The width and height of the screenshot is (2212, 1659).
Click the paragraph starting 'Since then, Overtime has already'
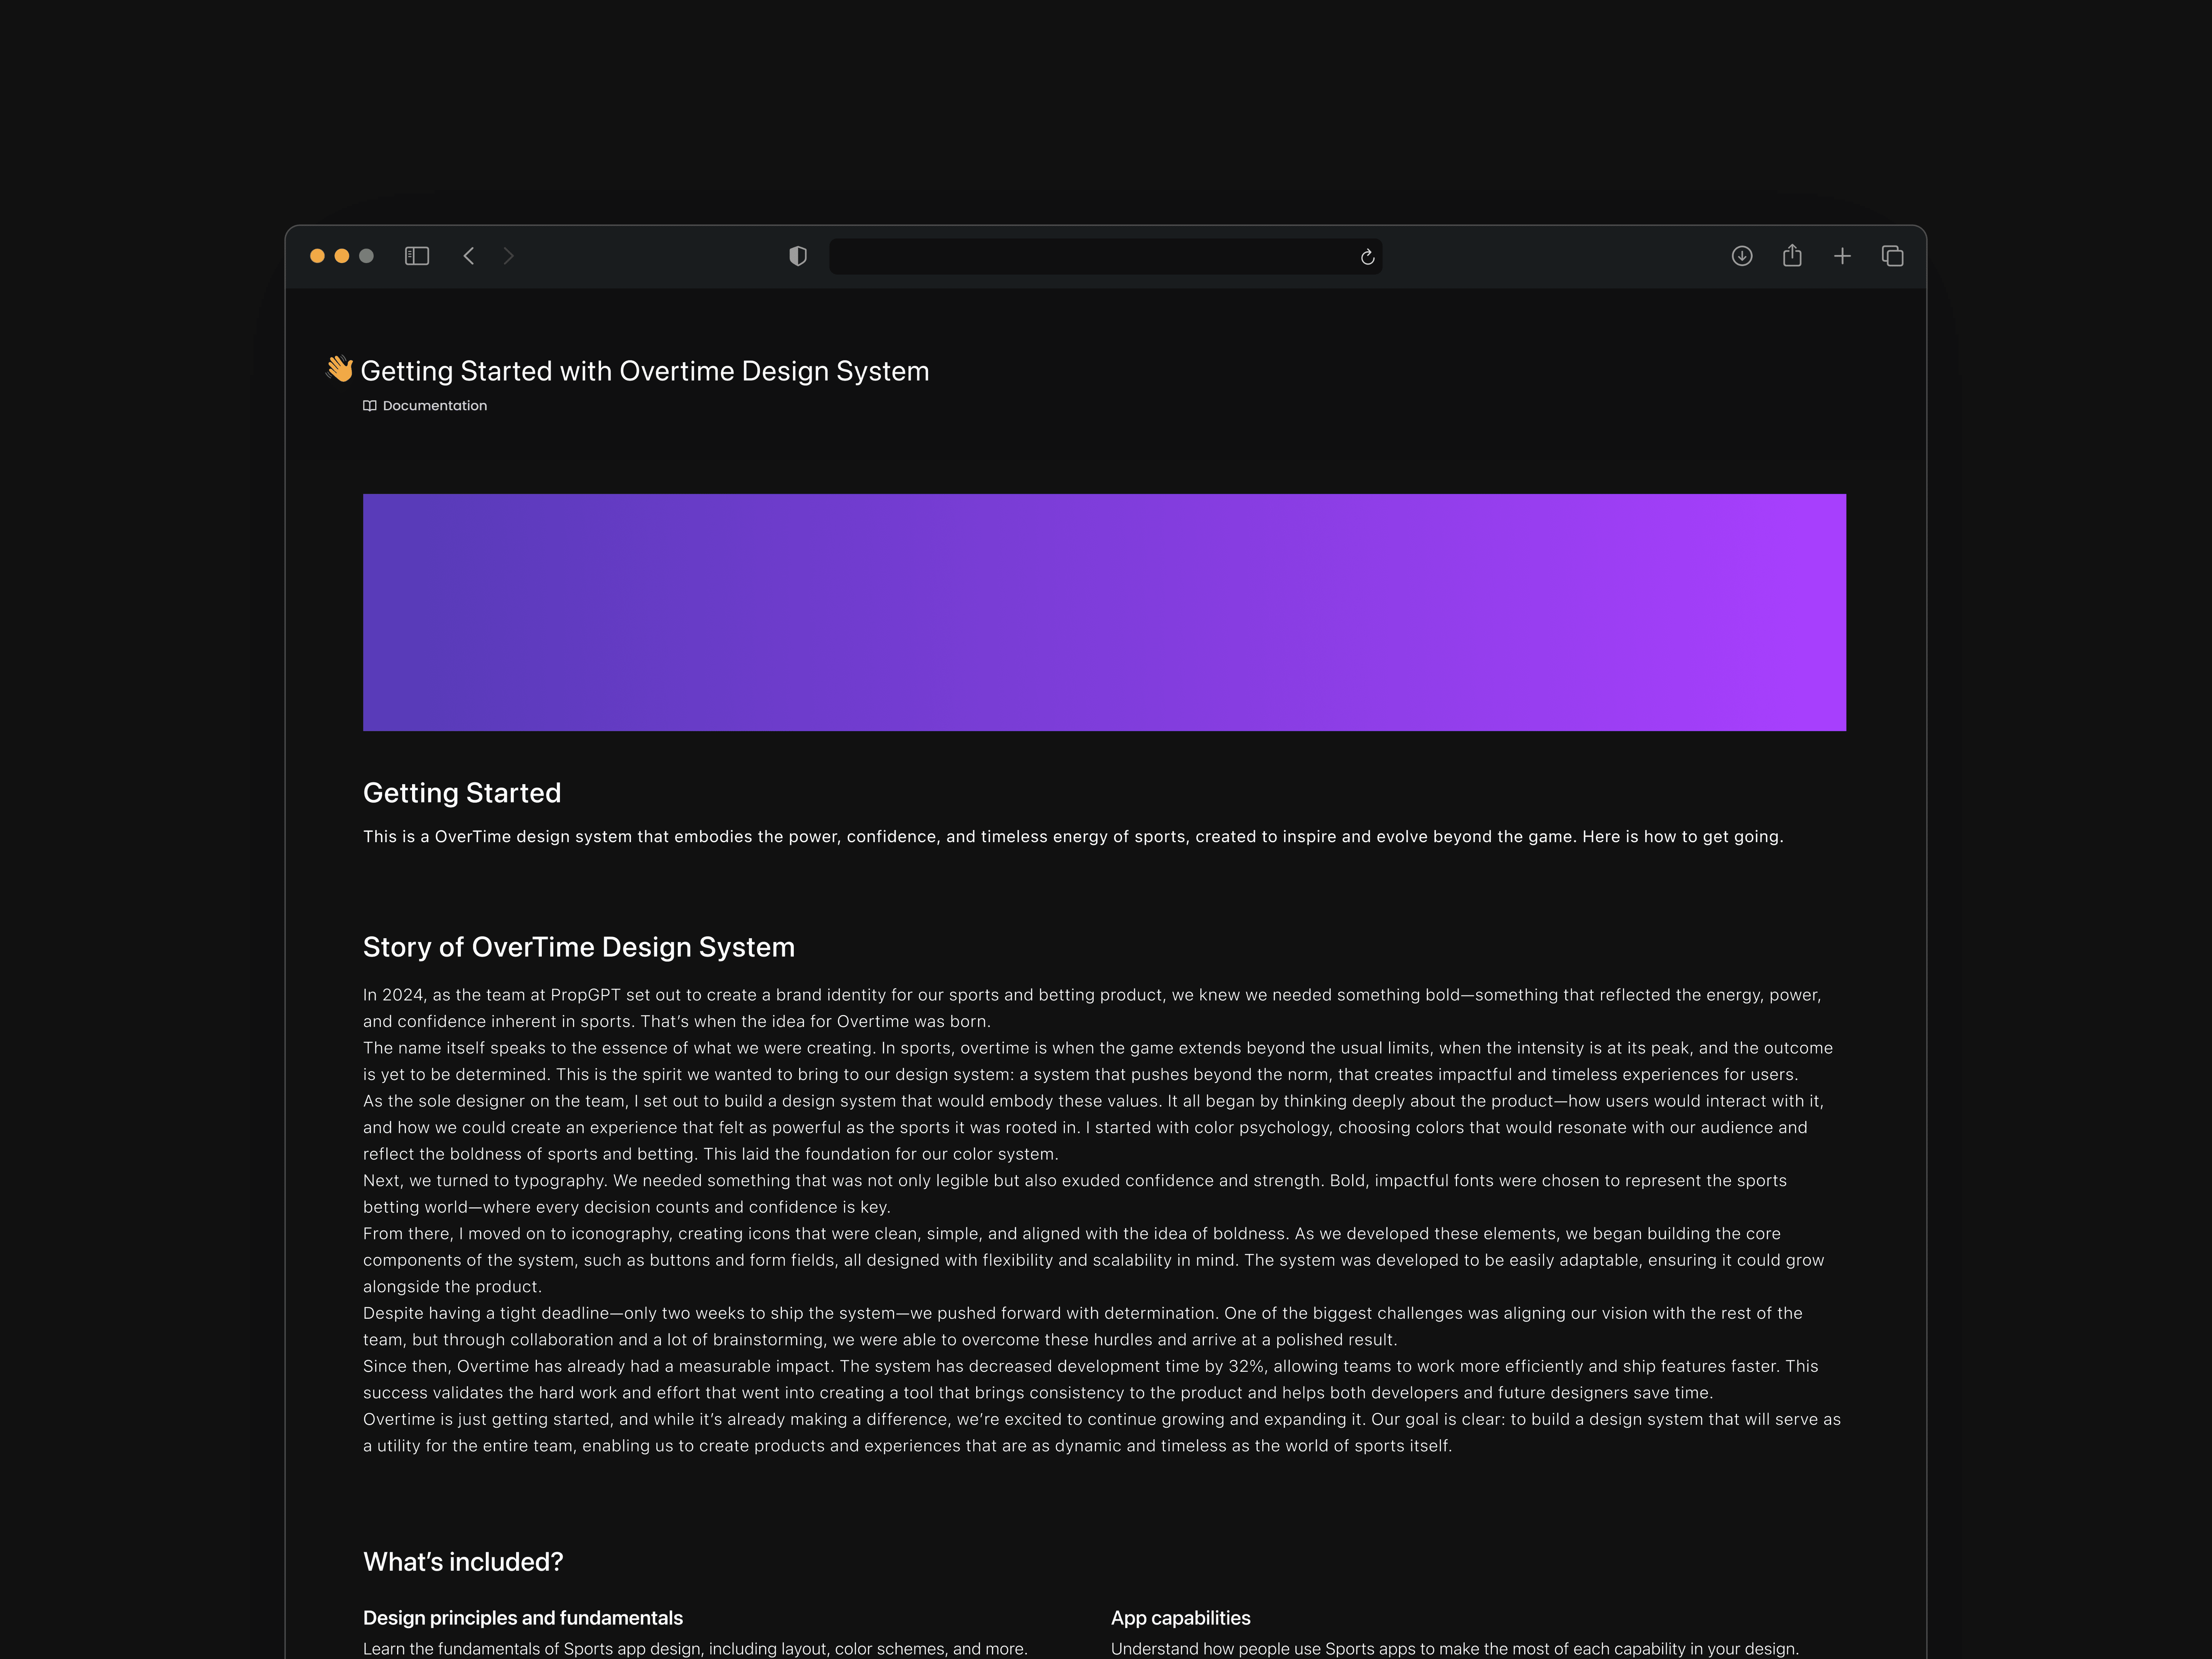(x=1091, y=1379)
